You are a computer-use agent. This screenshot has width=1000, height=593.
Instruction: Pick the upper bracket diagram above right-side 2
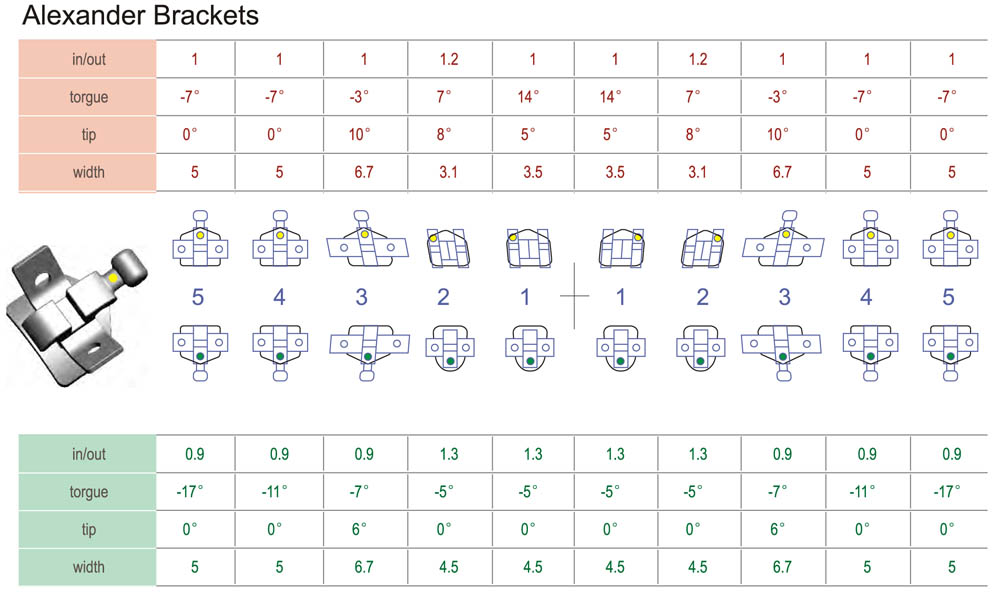(x=702, y=246)
